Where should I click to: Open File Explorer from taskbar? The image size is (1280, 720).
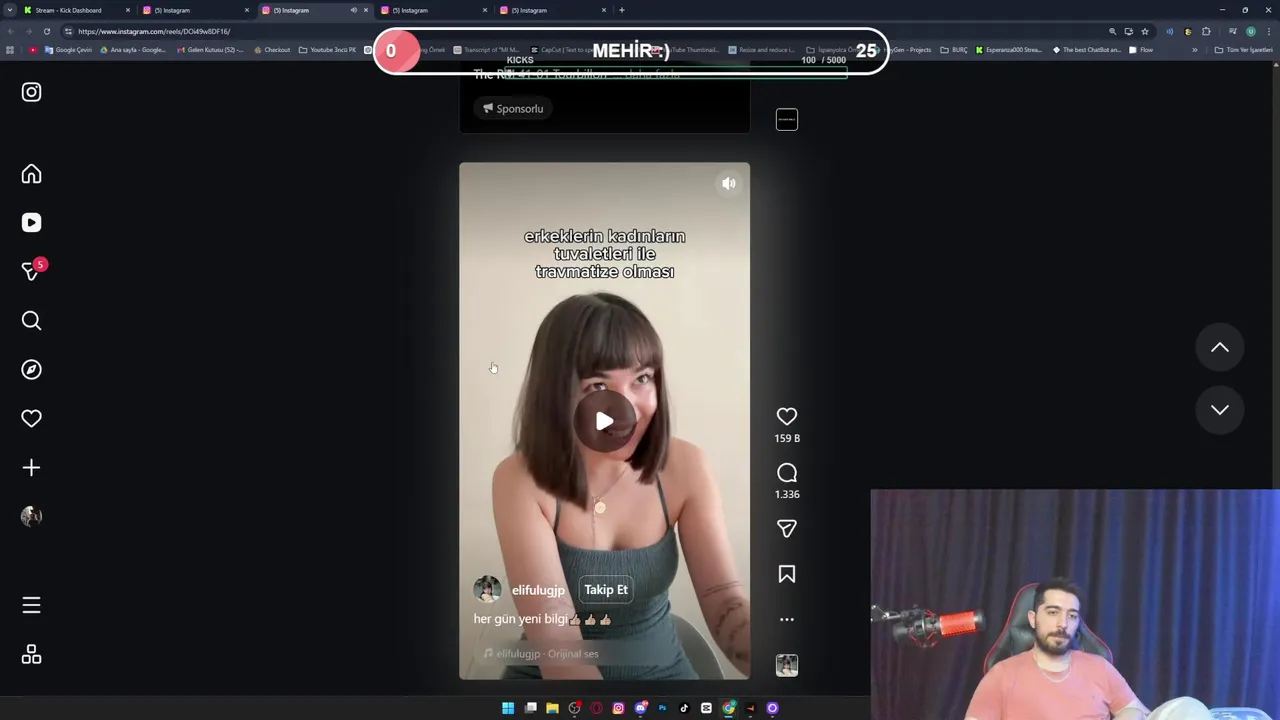click(x=552, y=708)
